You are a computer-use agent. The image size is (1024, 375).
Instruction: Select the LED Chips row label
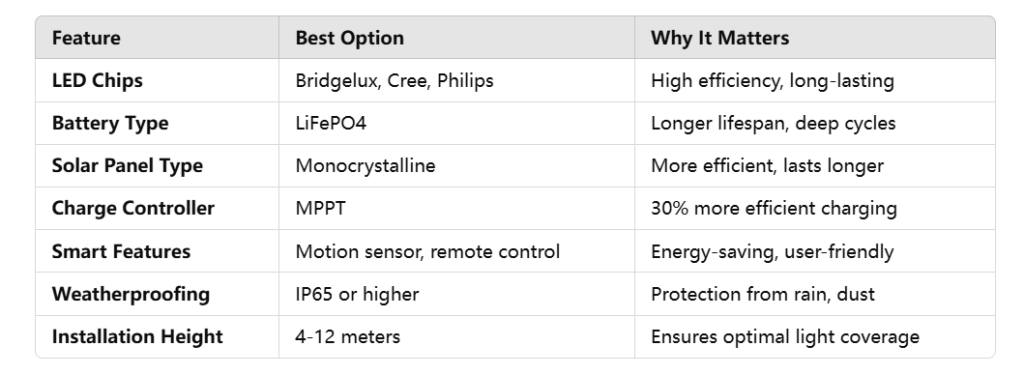97,81
